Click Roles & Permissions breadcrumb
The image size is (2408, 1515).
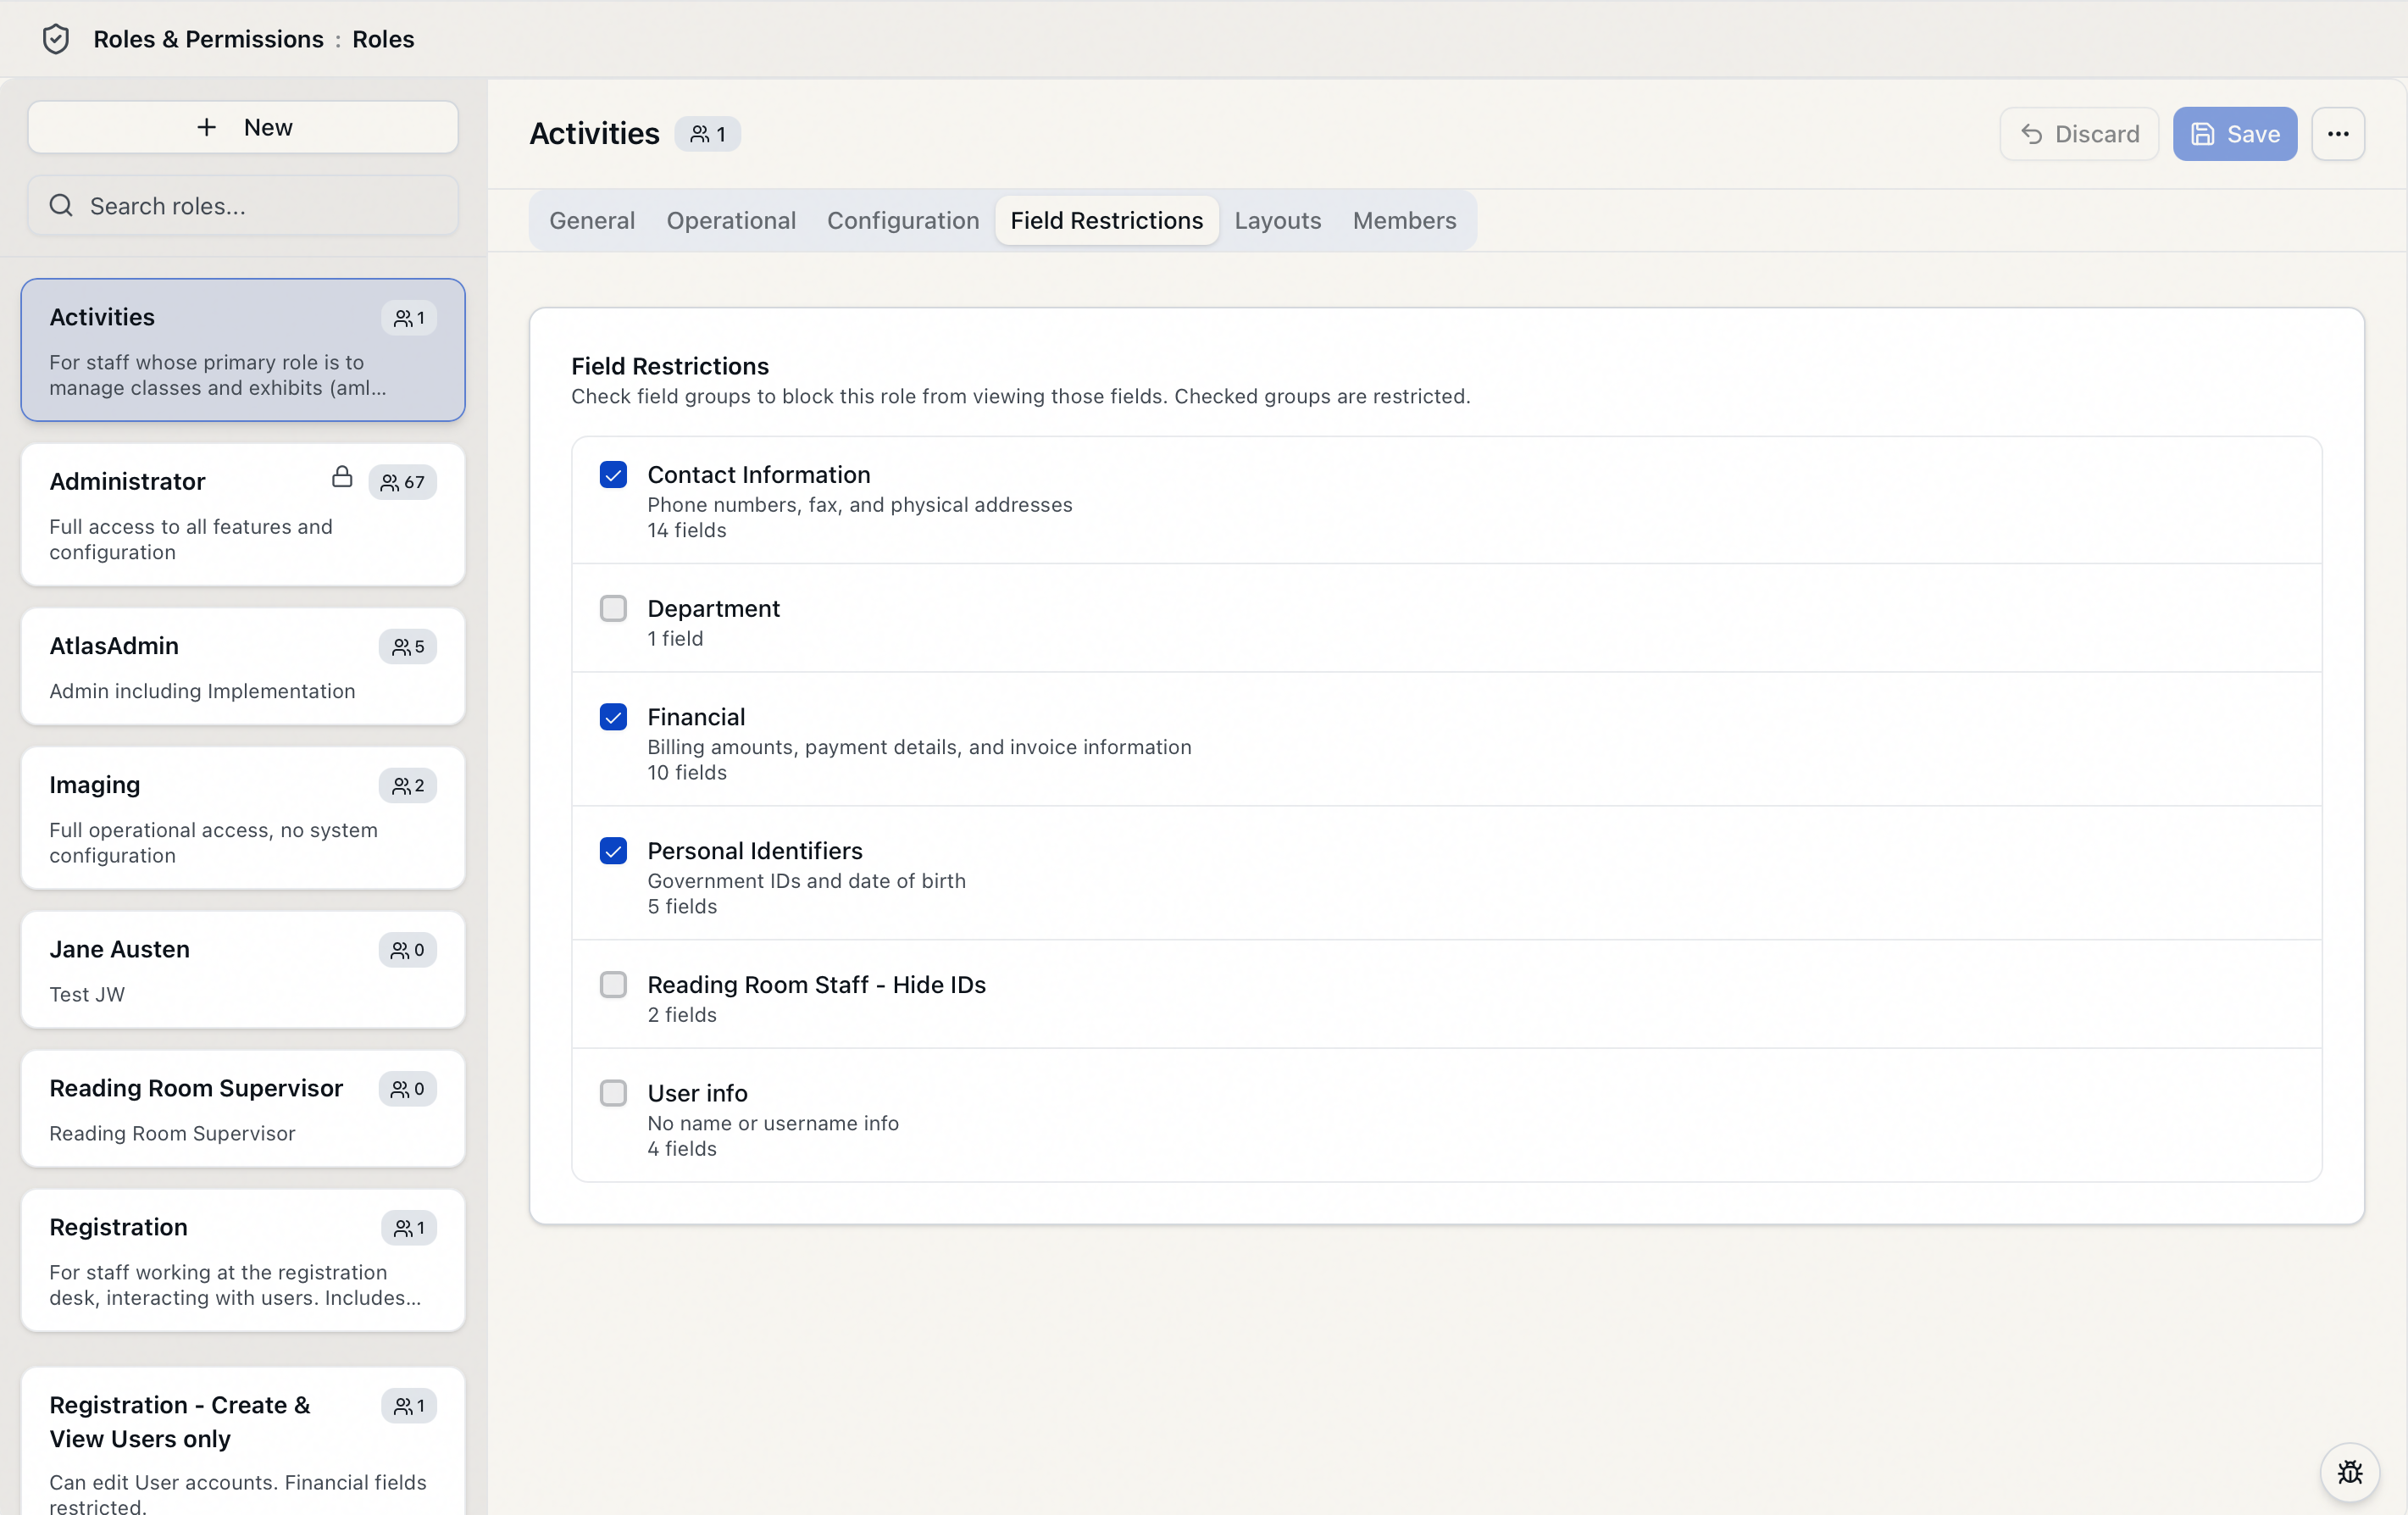tap(209, 39)
